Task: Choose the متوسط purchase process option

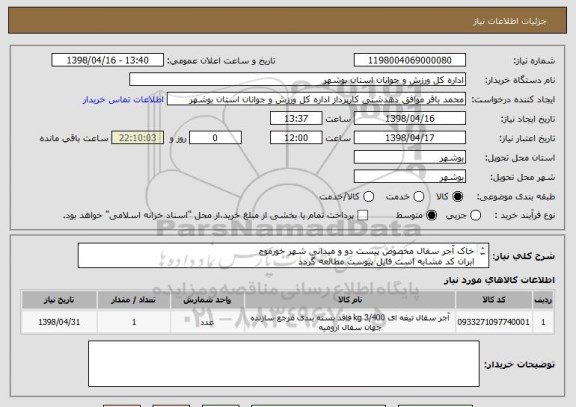Action: pyautogui.click(x=432, y=216)
